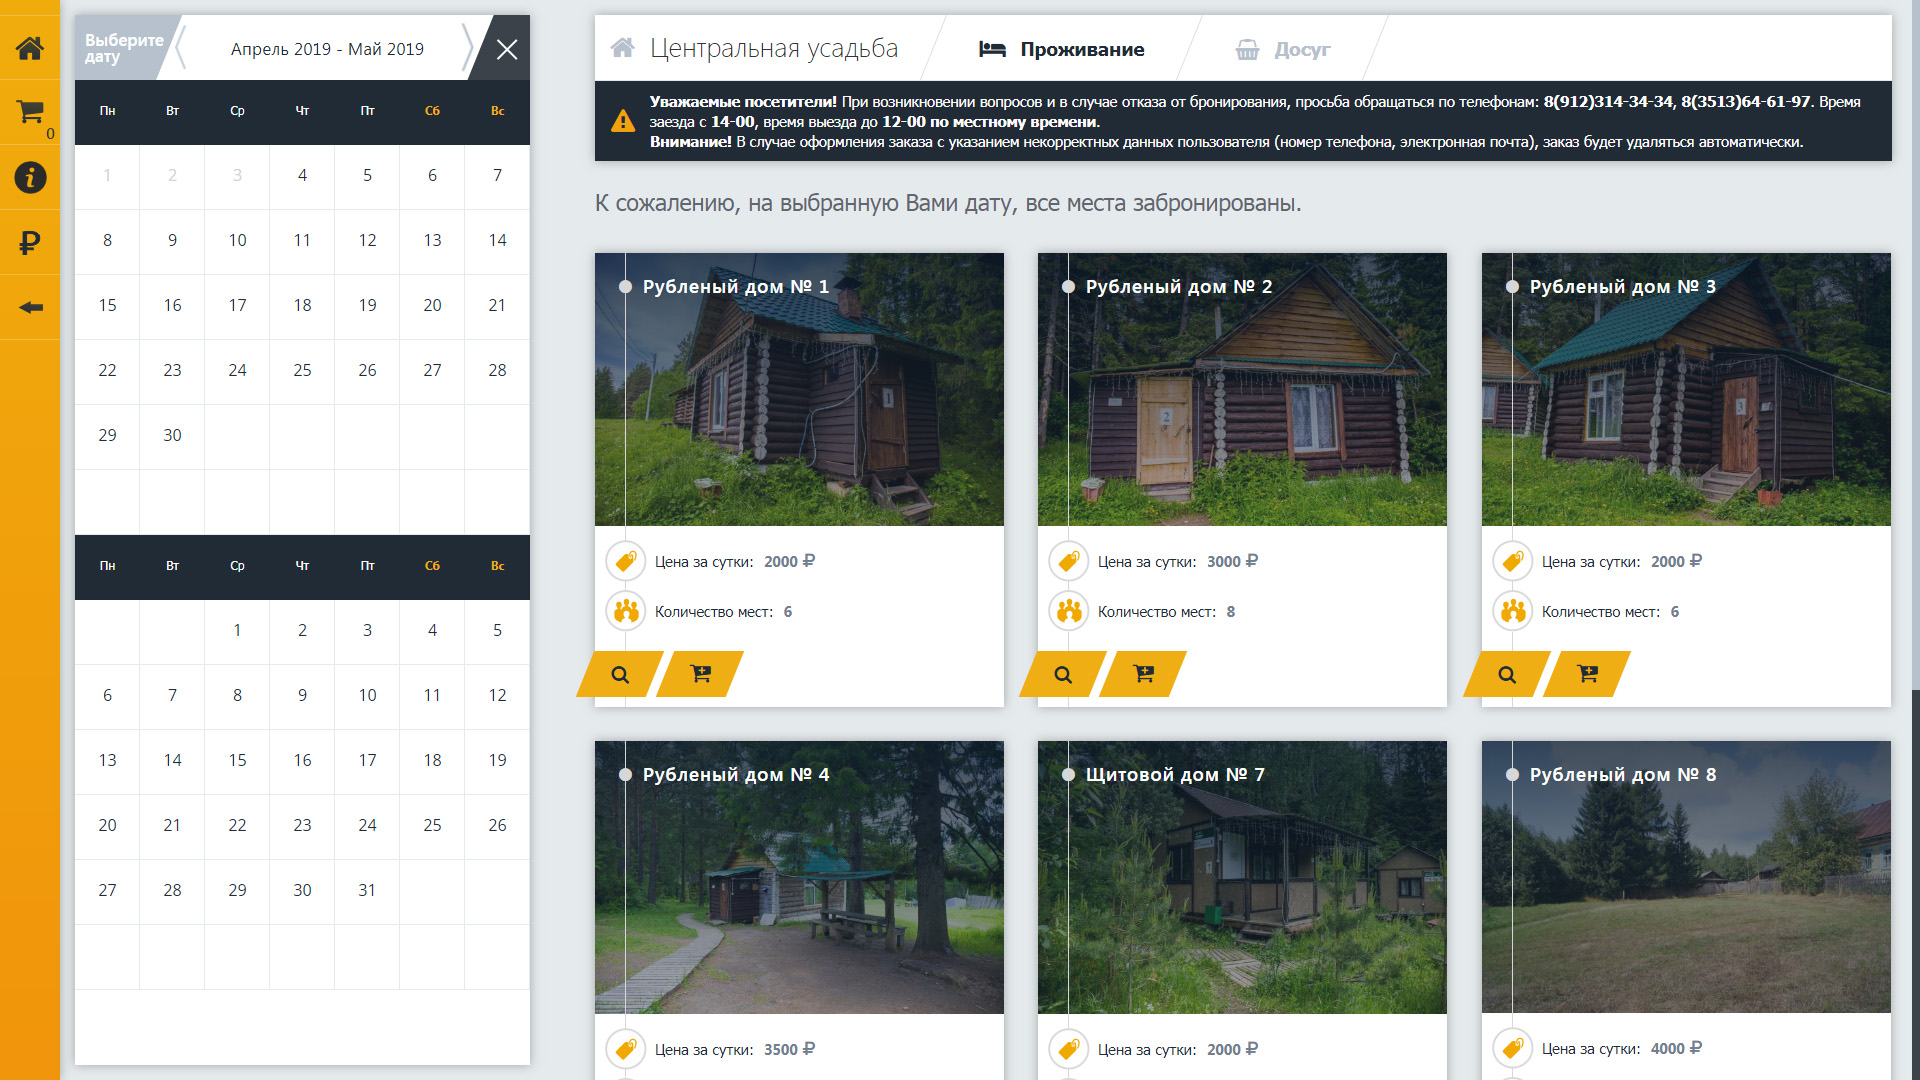Screen dimensions: 1920x1080
Task: Add Рубленый дом № 3 to cart
Action: click(x=1587, y=674)
